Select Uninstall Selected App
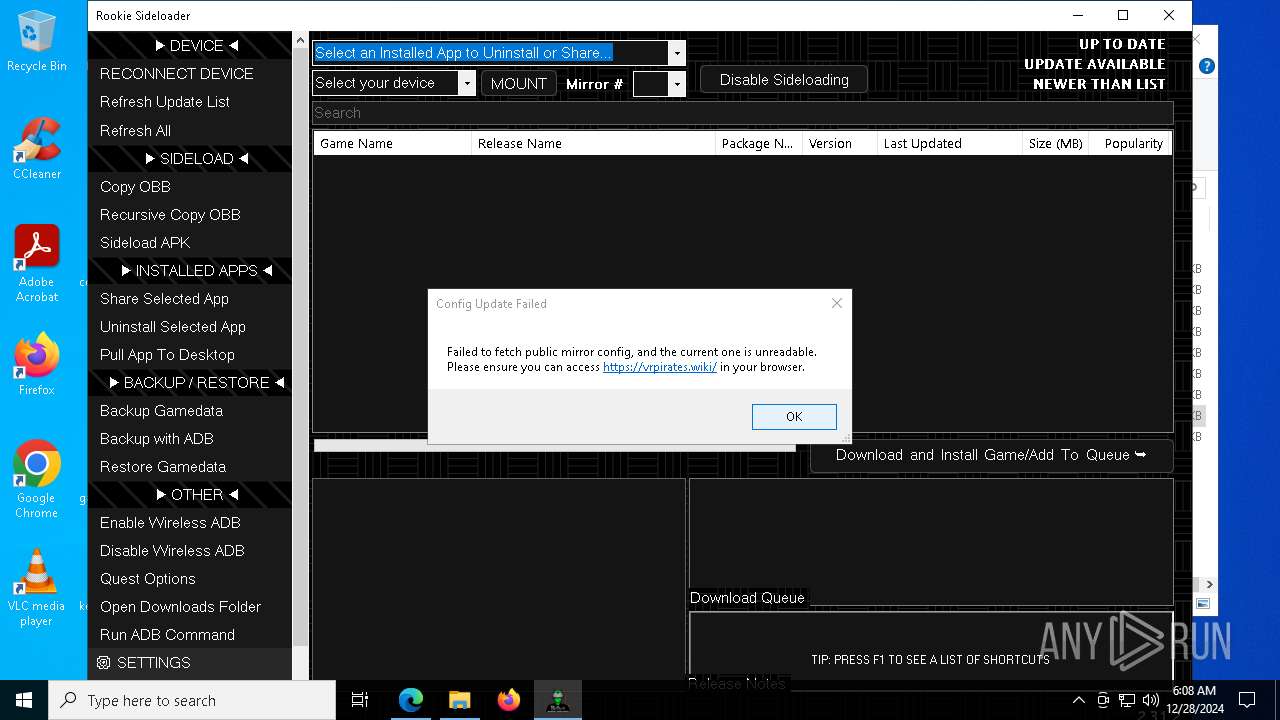This screenshot has height=720, width=1280. (190, 327)
